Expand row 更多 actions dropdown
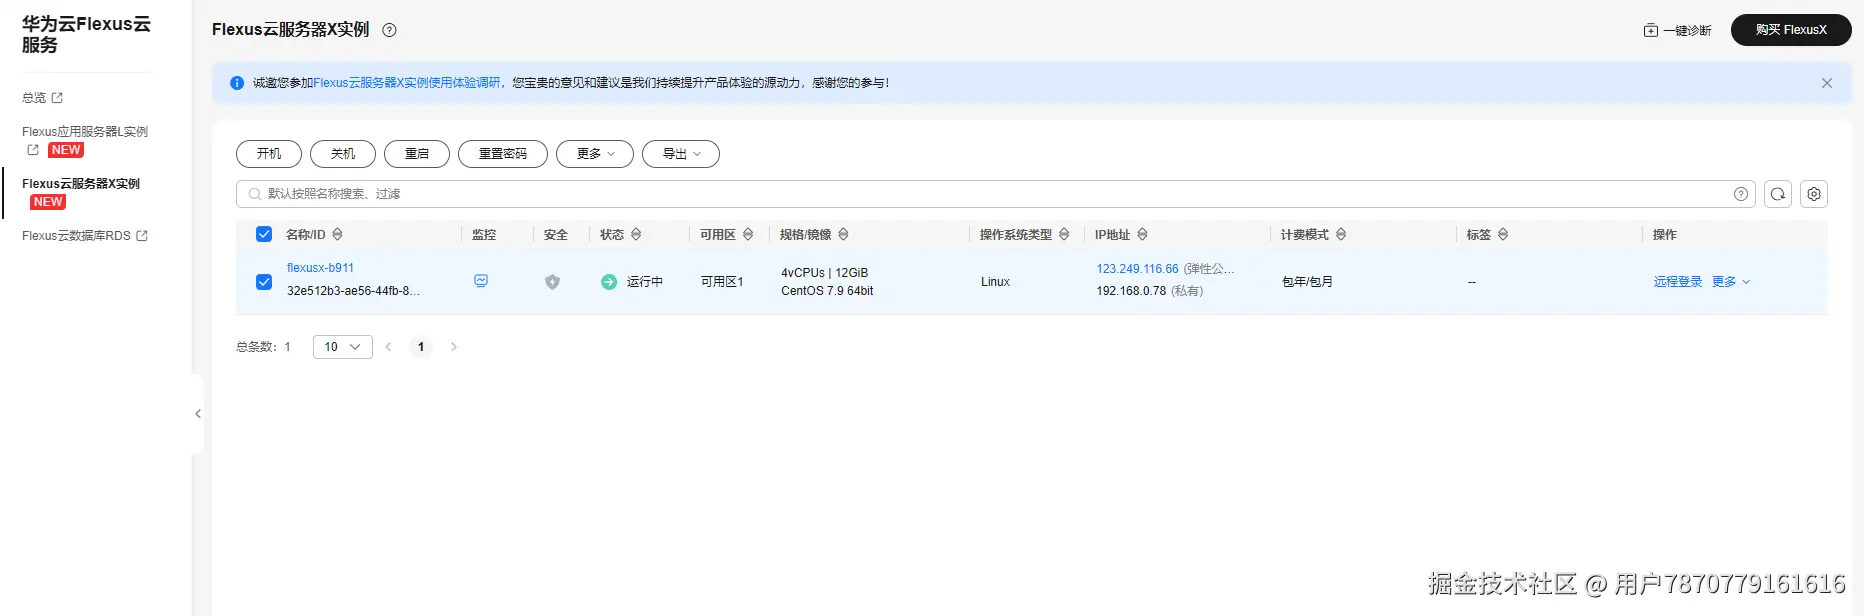Screen dimensions: 1864x616 pyautogui.click(x=1731, y=282)
